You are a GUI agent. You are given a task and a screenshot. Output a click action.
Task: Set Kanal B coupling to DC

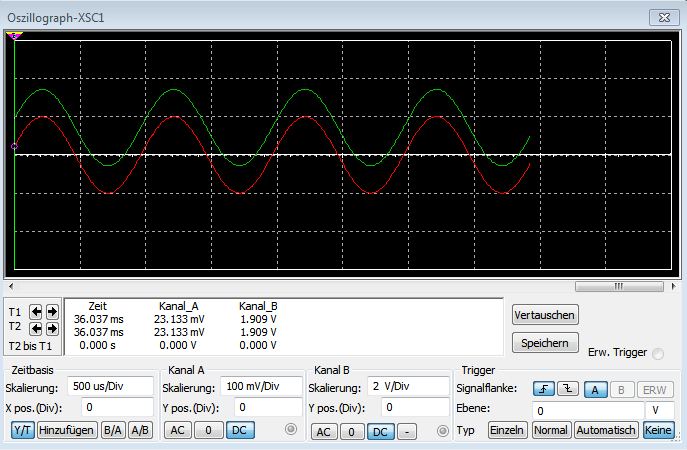(x=381, y=432)
